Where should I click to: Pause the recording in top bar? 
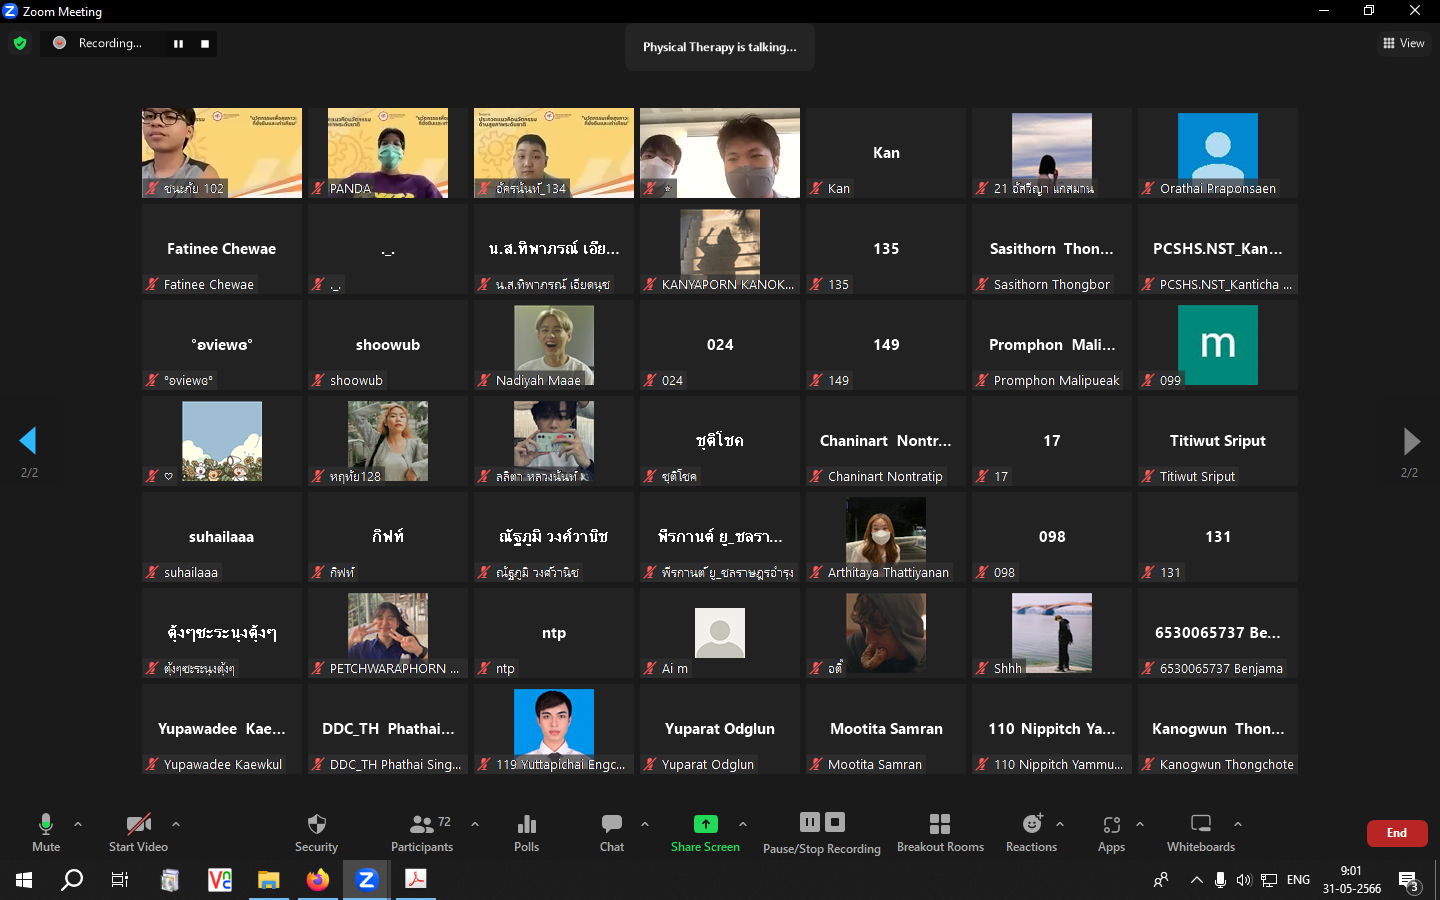(178, 44)
